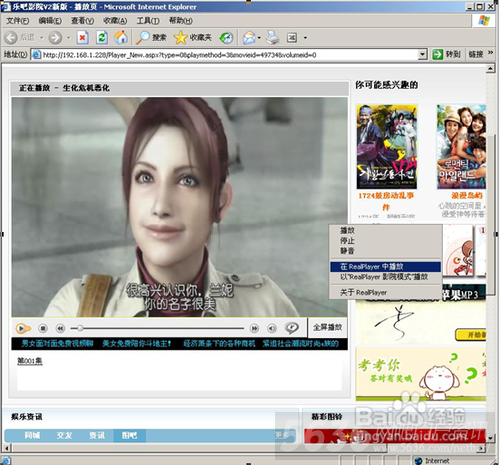Viewport: 500px width, 465px height.
Task: Select 静音 in the context menu
Action: coord(385,251)
